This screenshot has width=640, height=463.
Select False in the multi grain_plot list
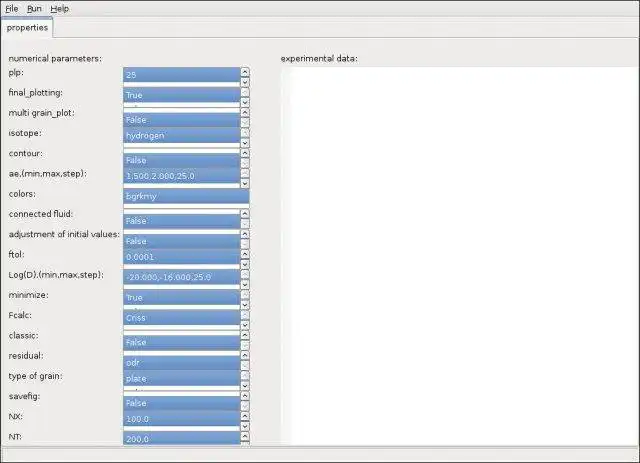[182, 120]
